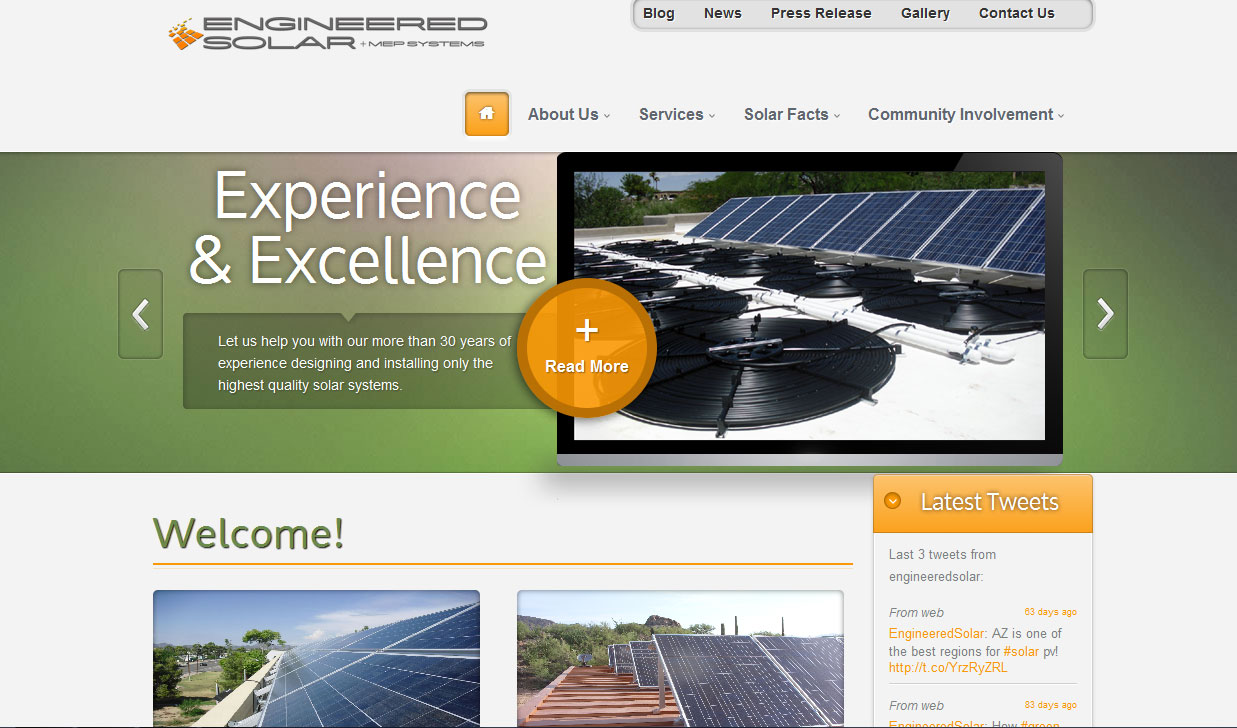Viewport: 1237px width, 728px height.
Task: Click the rooftop solar panel slide image
Action: point(809,305)
